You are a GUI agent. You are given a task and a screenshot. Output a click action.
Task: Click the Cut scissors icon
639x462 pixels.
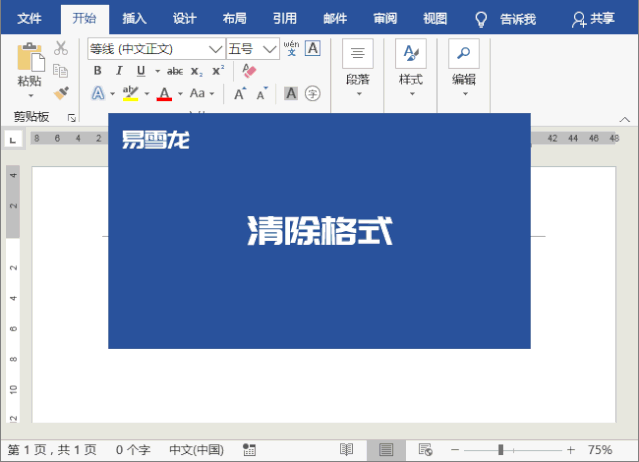(x=61, y=48)
